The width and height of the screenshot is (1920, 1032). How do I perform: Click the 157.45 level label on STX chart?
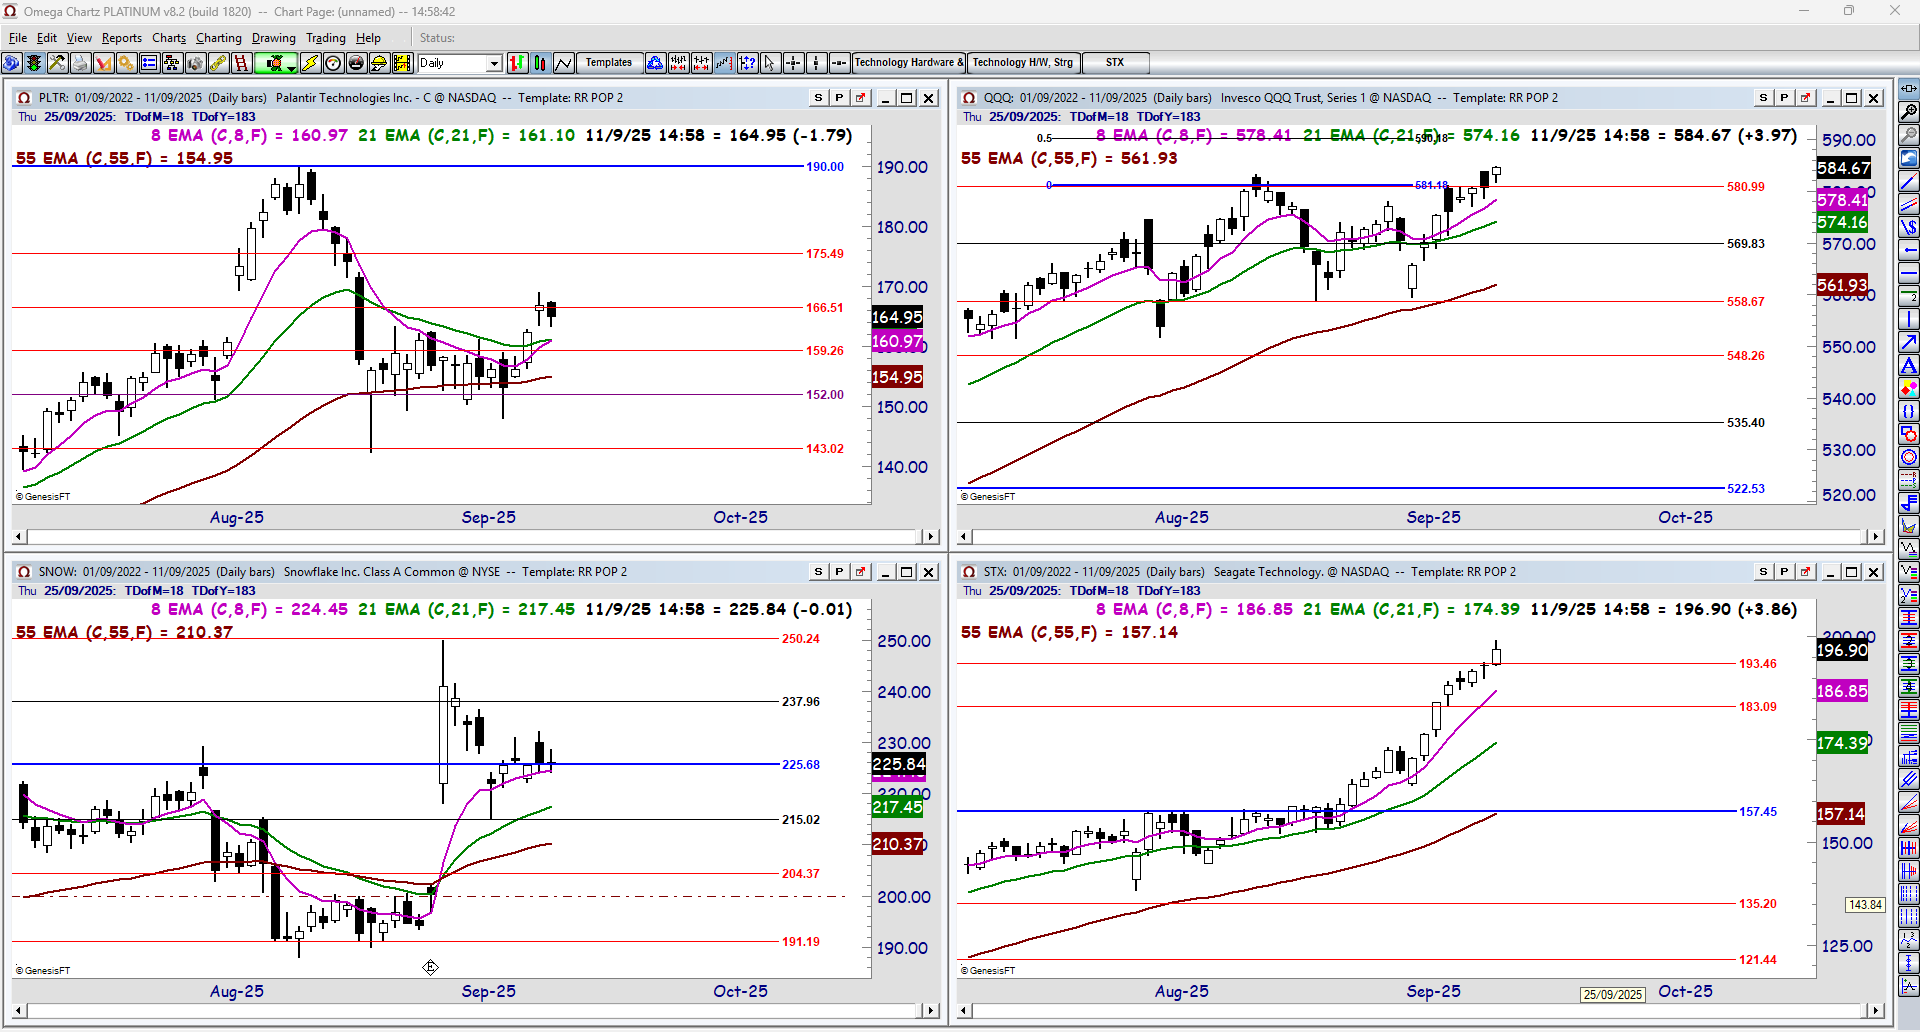click(1758, 812)
